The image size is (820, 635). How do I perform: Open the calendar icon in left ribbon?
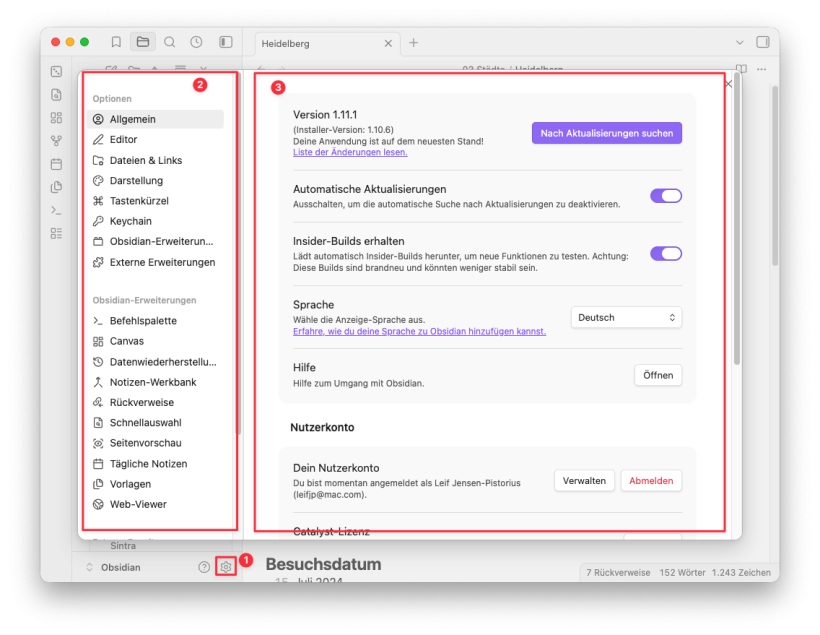pos(56,164)
